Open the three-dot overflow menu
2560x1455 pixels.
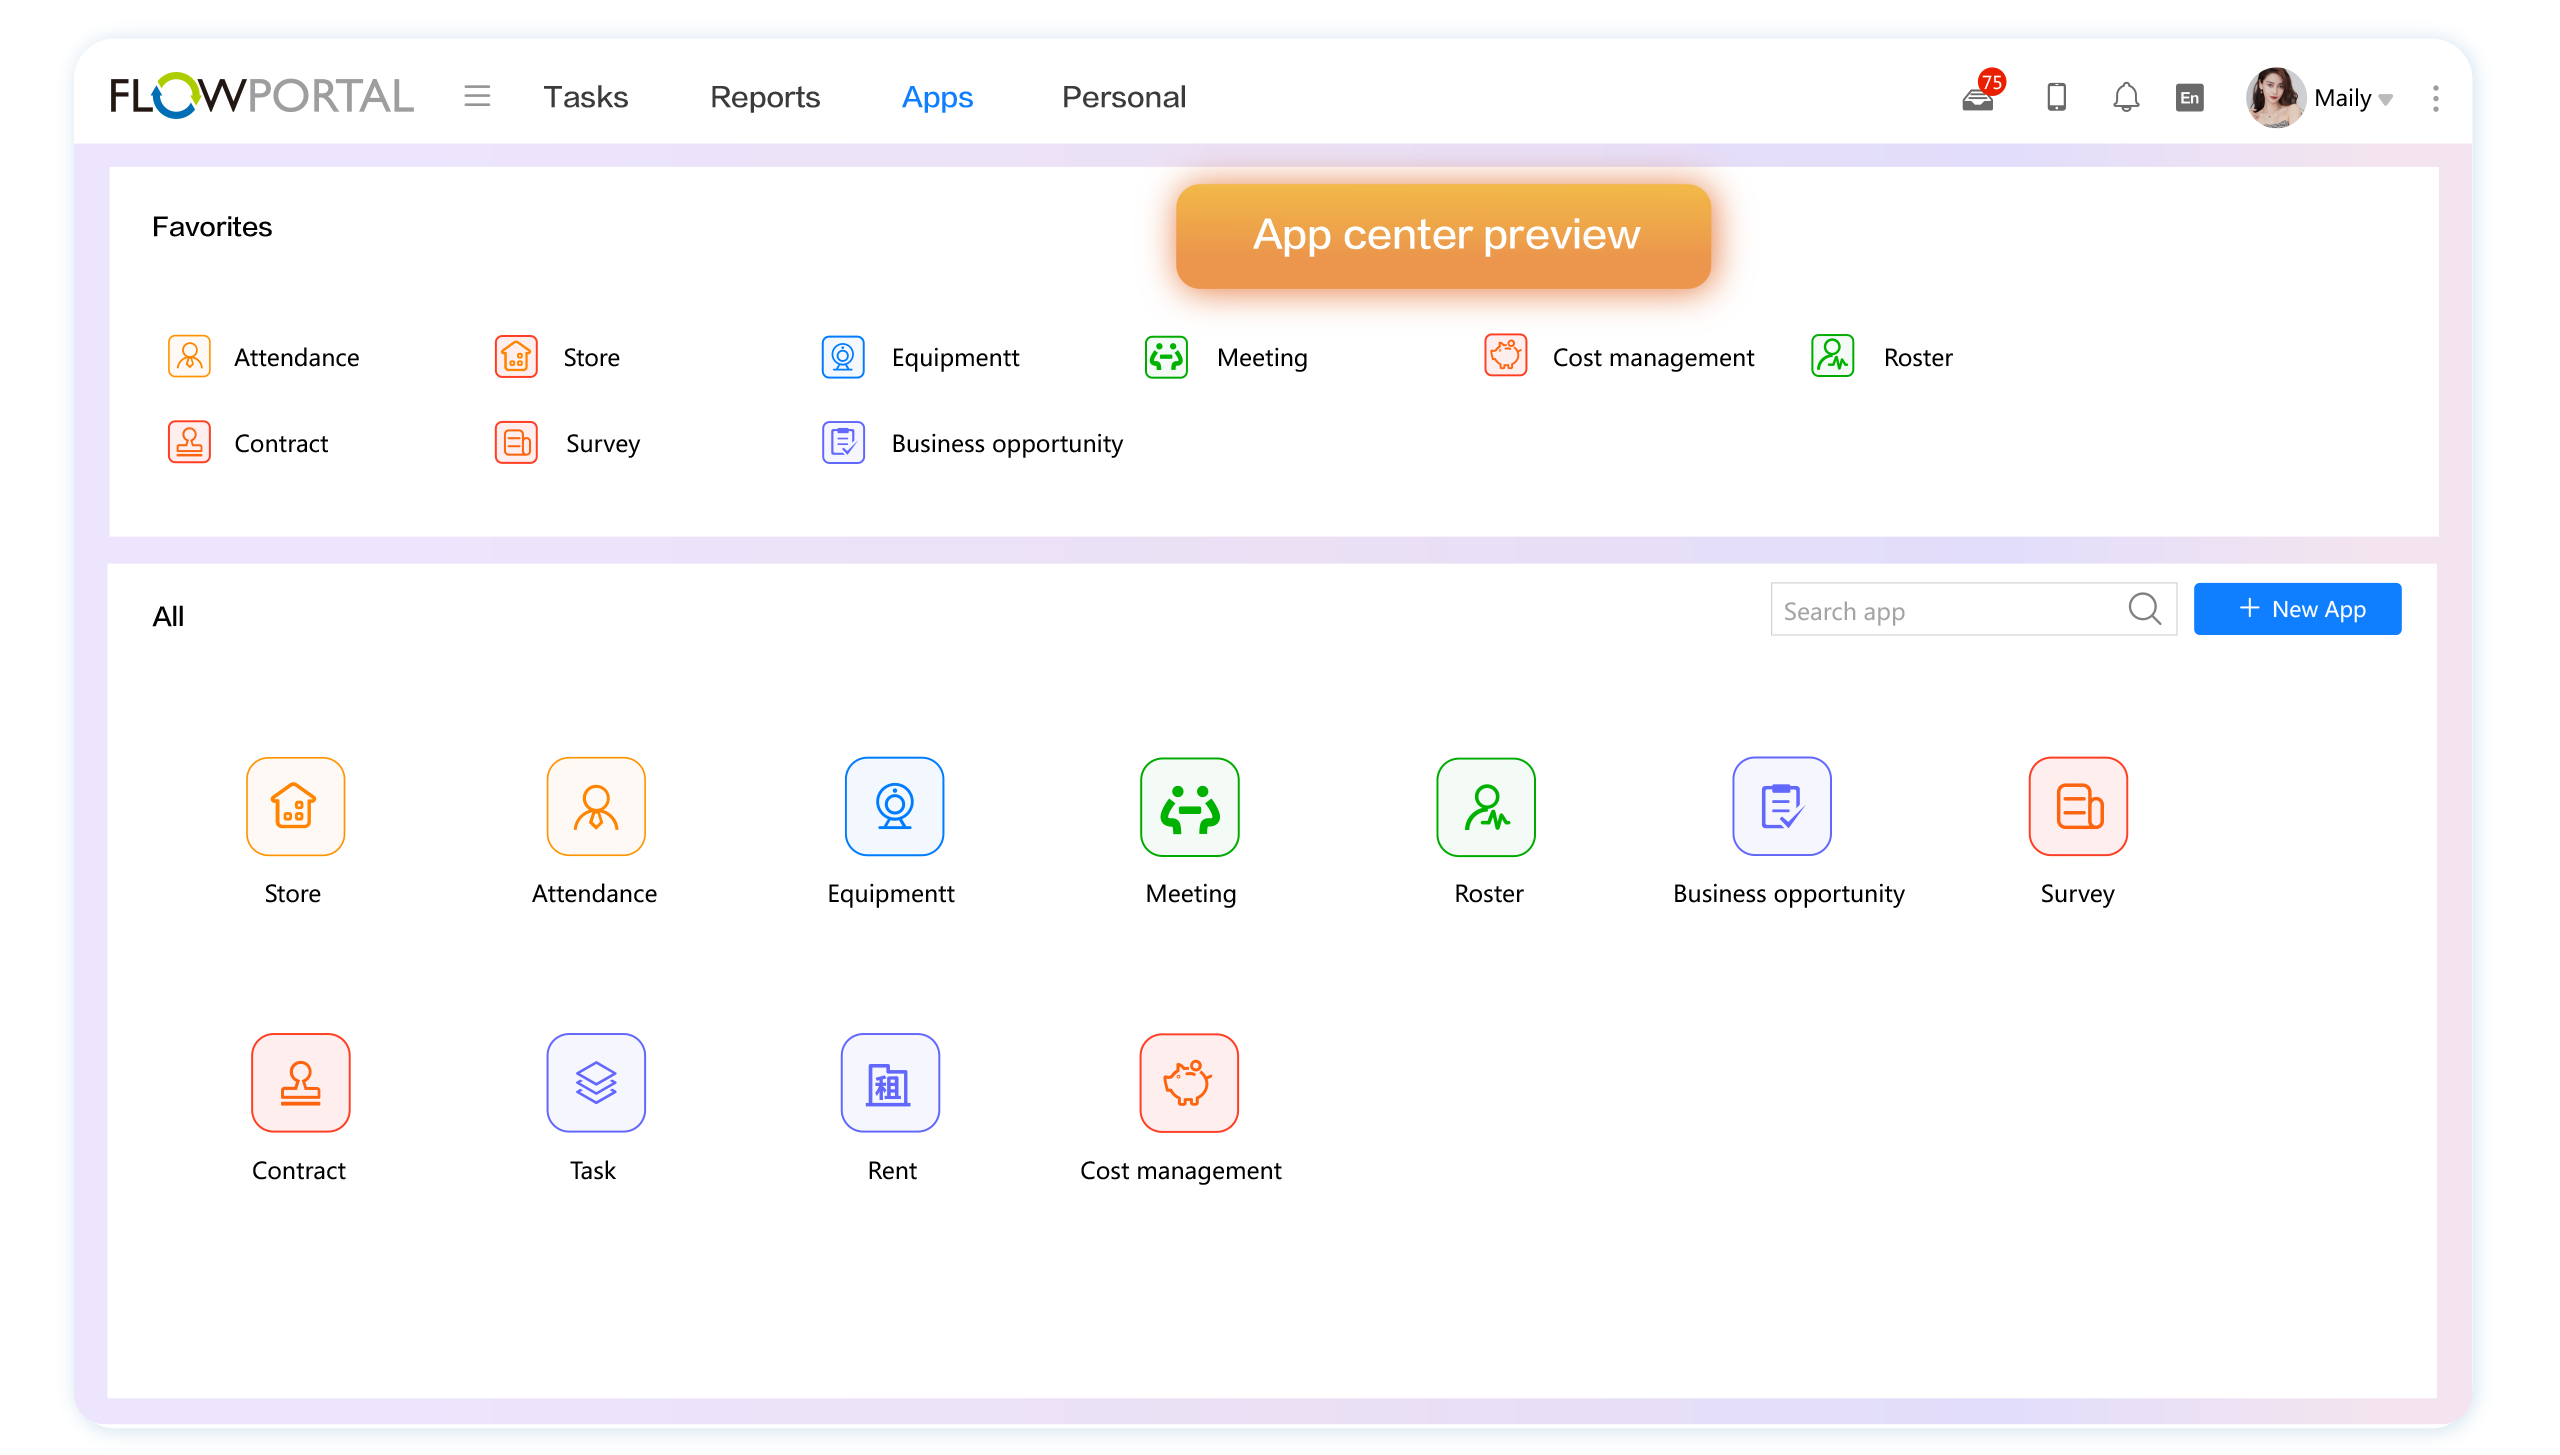pyautogui.click(x=2436, y=97)
